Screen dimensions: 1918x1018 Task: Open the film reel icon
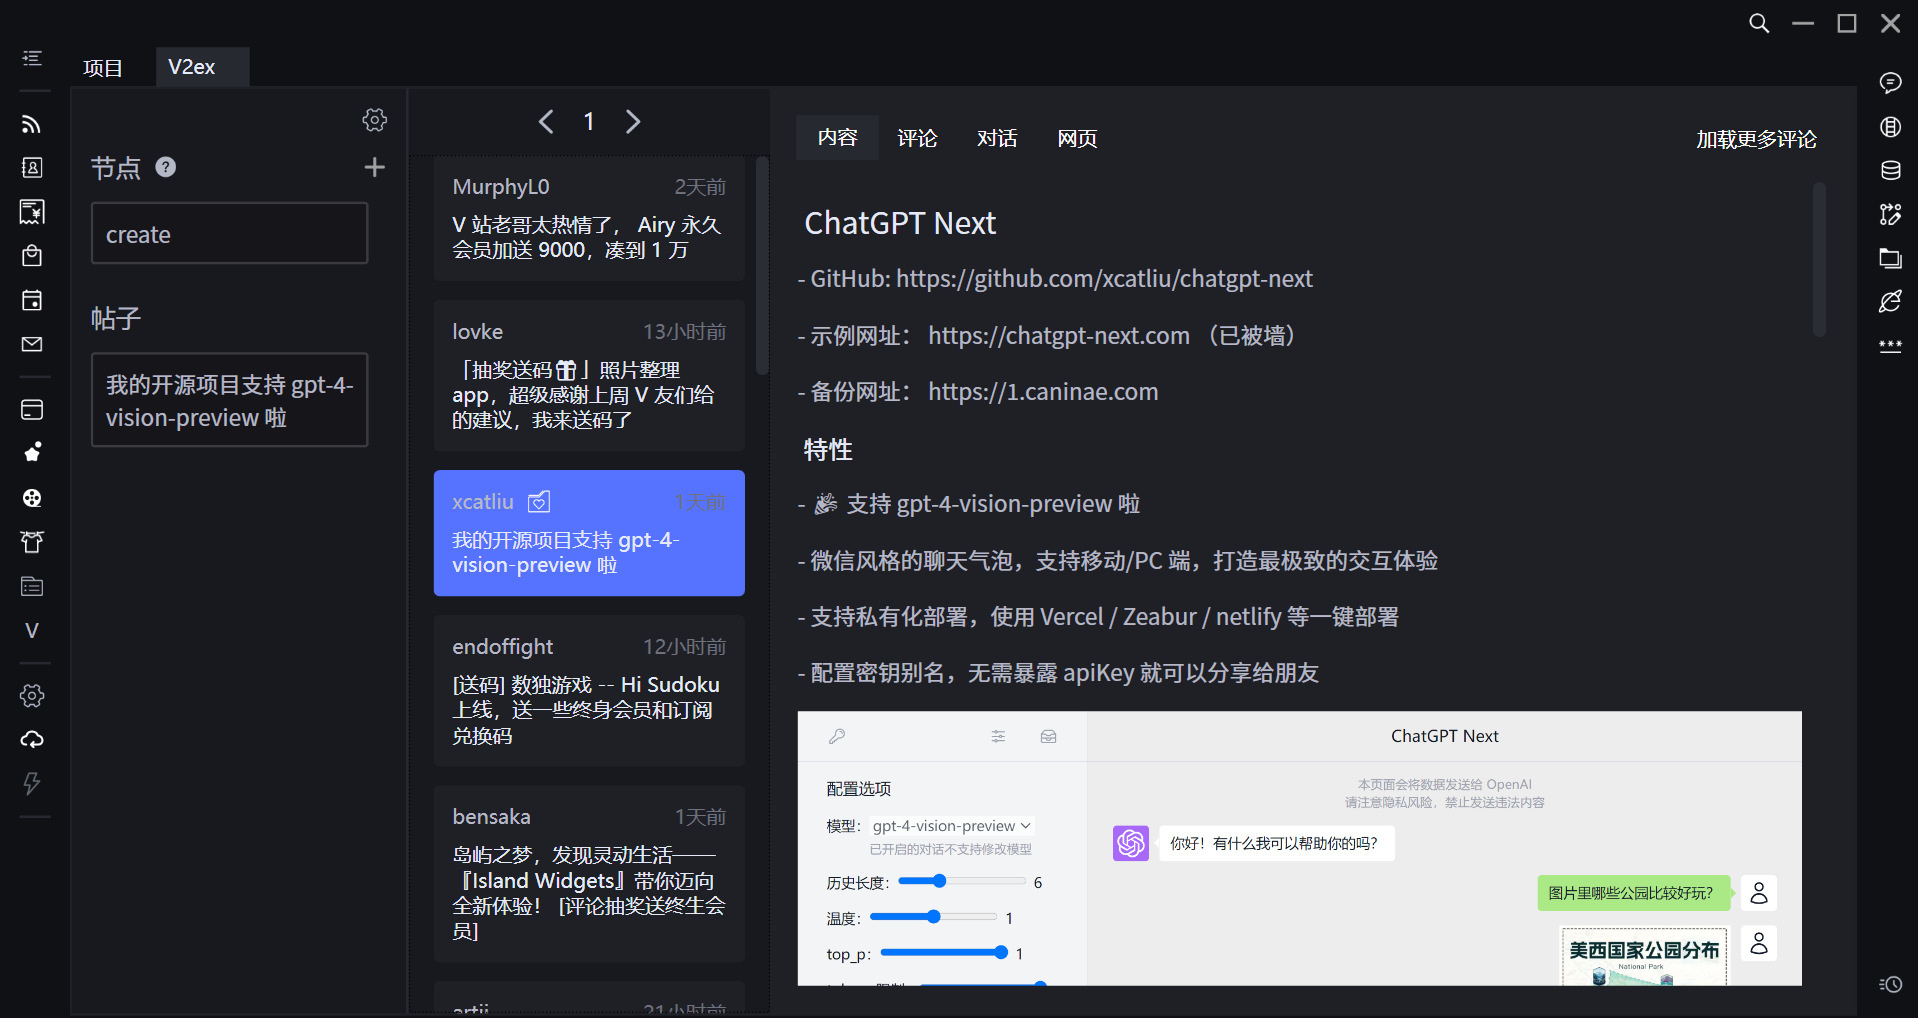tap(32, 498)
